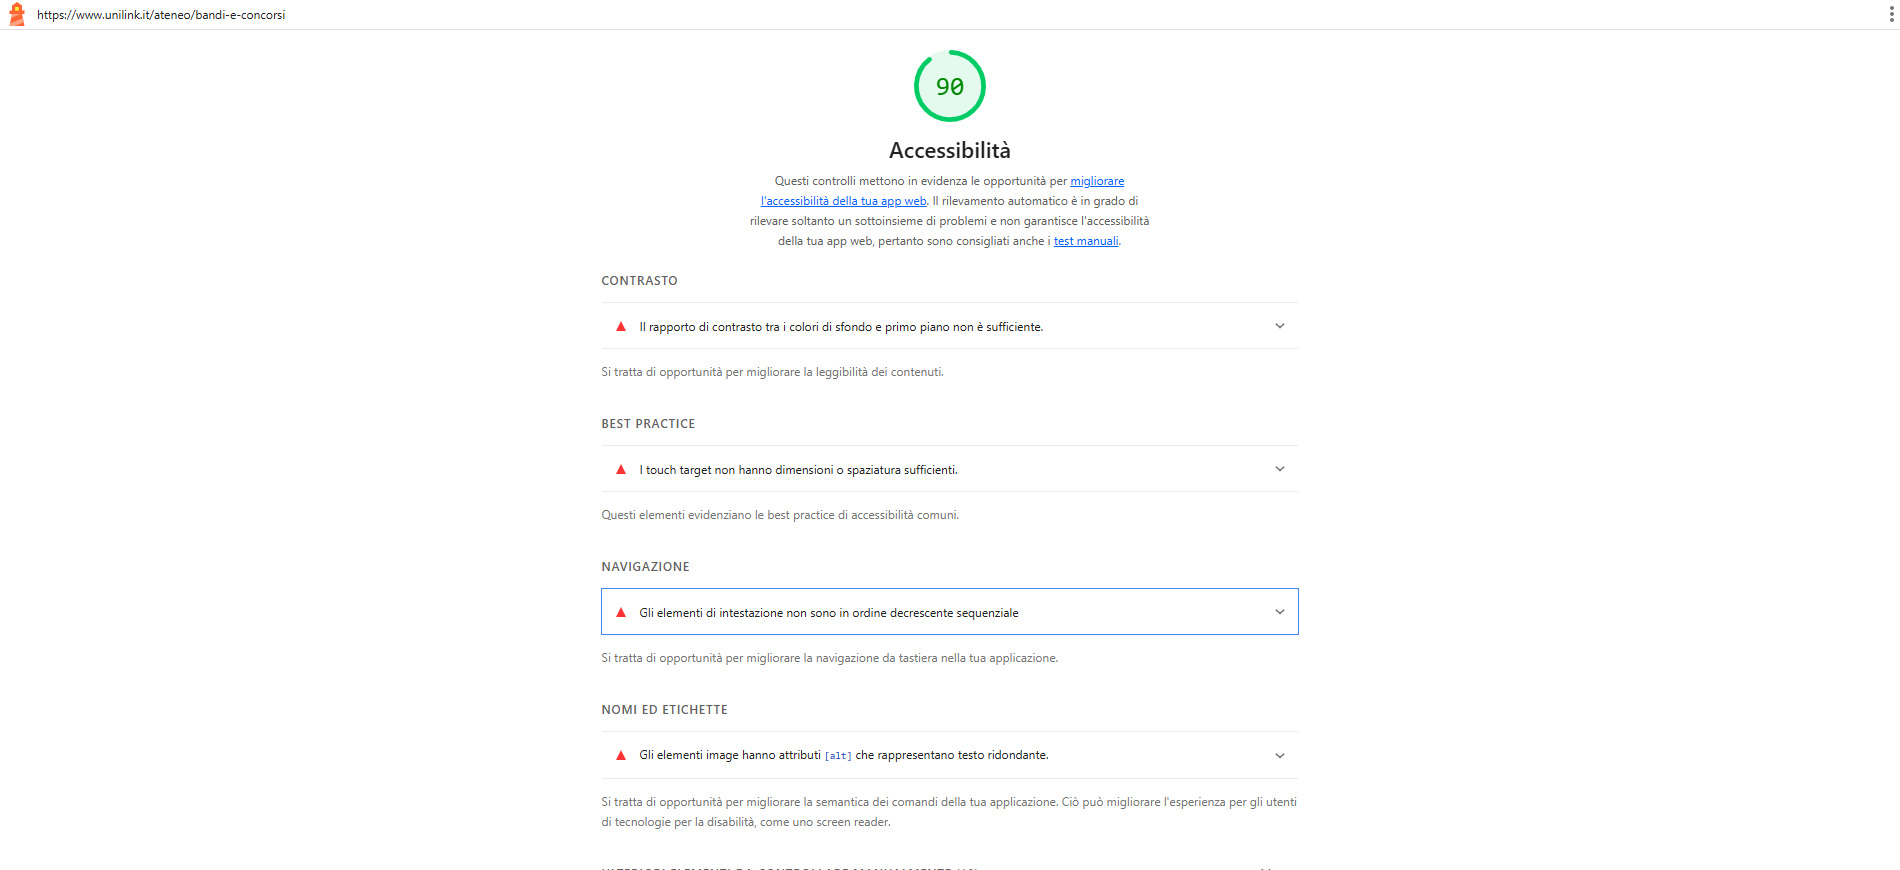Click the red triangle beside image alt audit

tap(621, 755)
